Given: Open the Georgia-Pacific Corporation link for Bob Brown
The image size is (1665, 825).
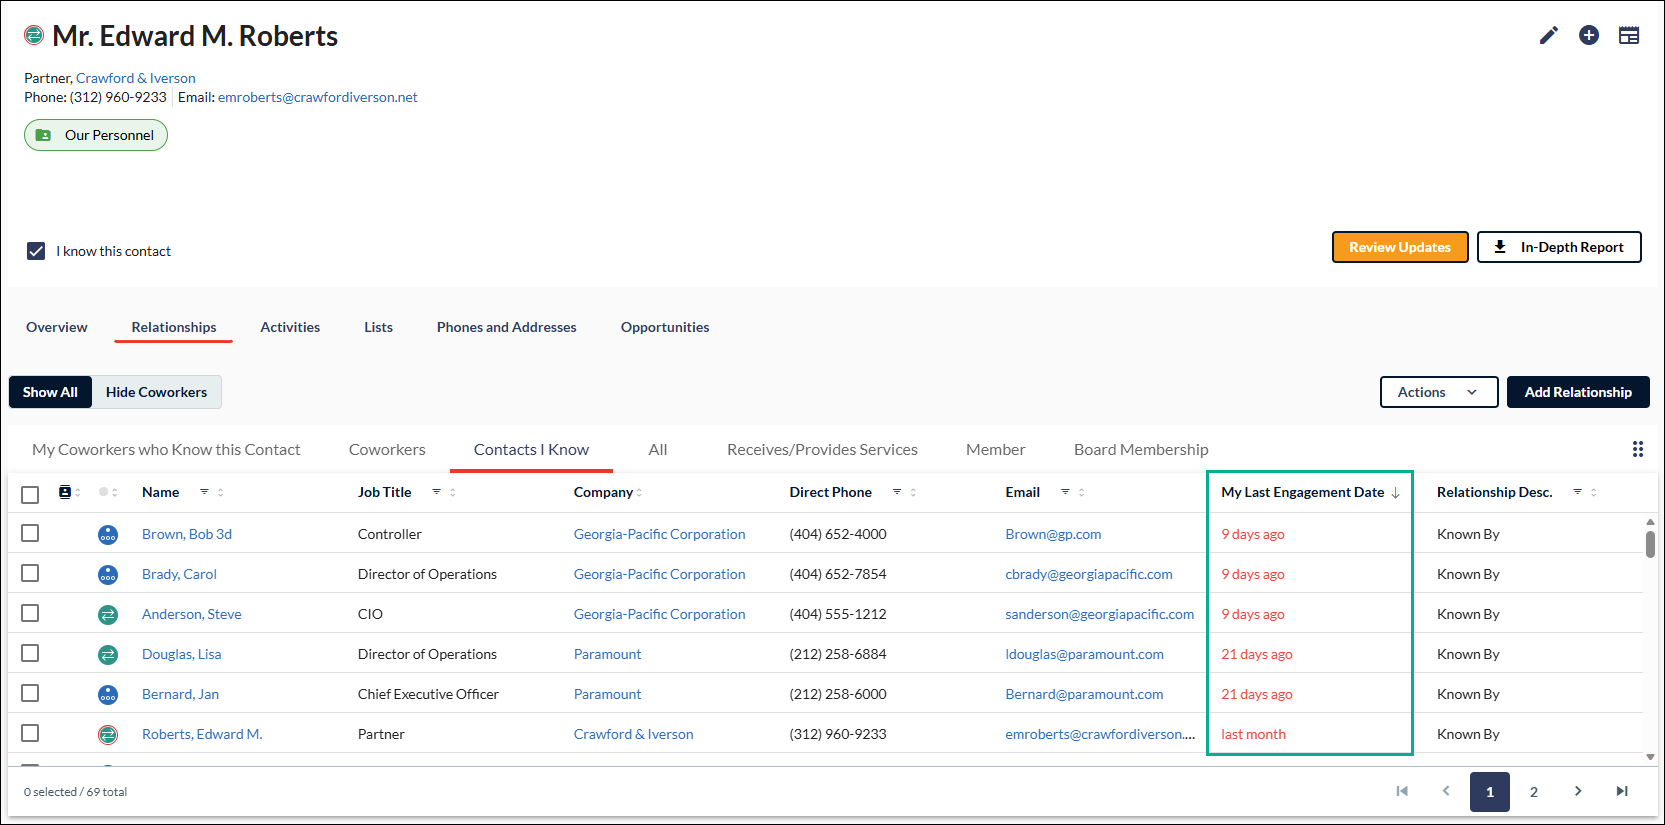Looking at the screenshot, I should [x=660, y=534].
